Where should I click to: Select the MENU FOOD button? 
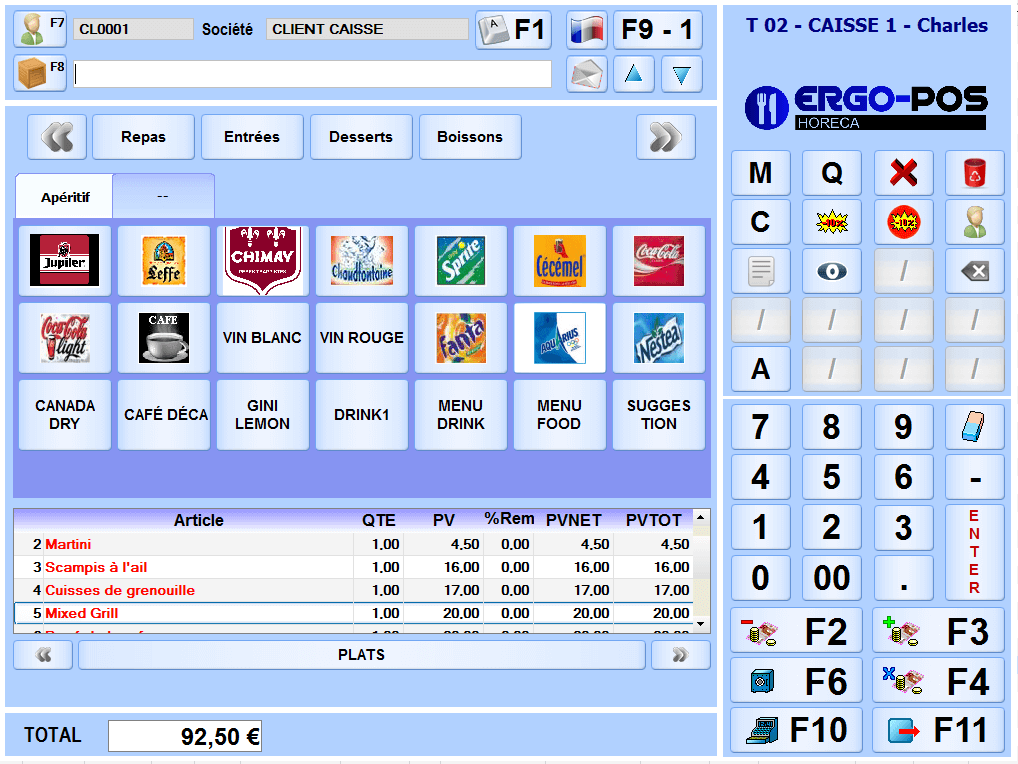(560, 415)
